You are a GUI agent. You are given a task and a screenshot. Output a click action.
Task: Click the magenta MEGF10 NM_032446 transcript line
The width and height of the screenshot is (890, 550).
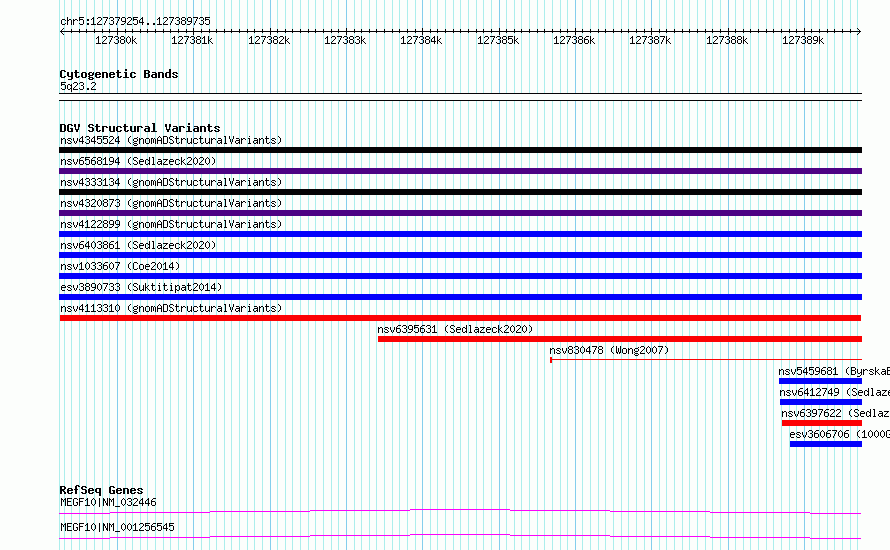coord(460,511)
